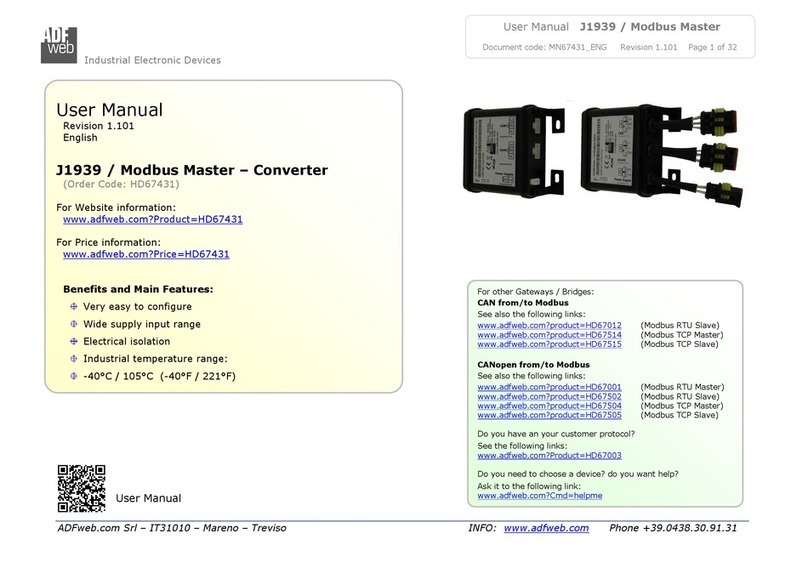Viewport: 808px width, 568px height.
Task: Click the bullet icon beside '-40°C / 105°C'
Action: point(74,376)
